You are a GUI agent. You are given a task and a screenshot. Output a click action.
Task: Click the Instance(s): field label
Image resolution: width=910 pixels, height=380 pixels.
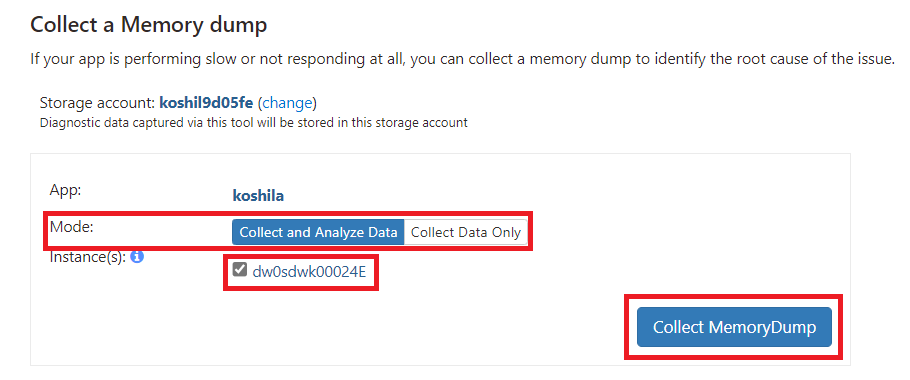pyautogui.click(x=88, y=256)
